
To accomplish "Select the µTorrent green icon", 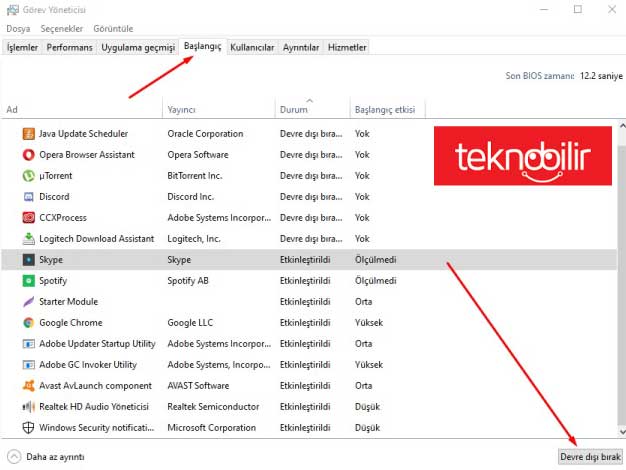I will pyautogui.click(x=28, y=176).
